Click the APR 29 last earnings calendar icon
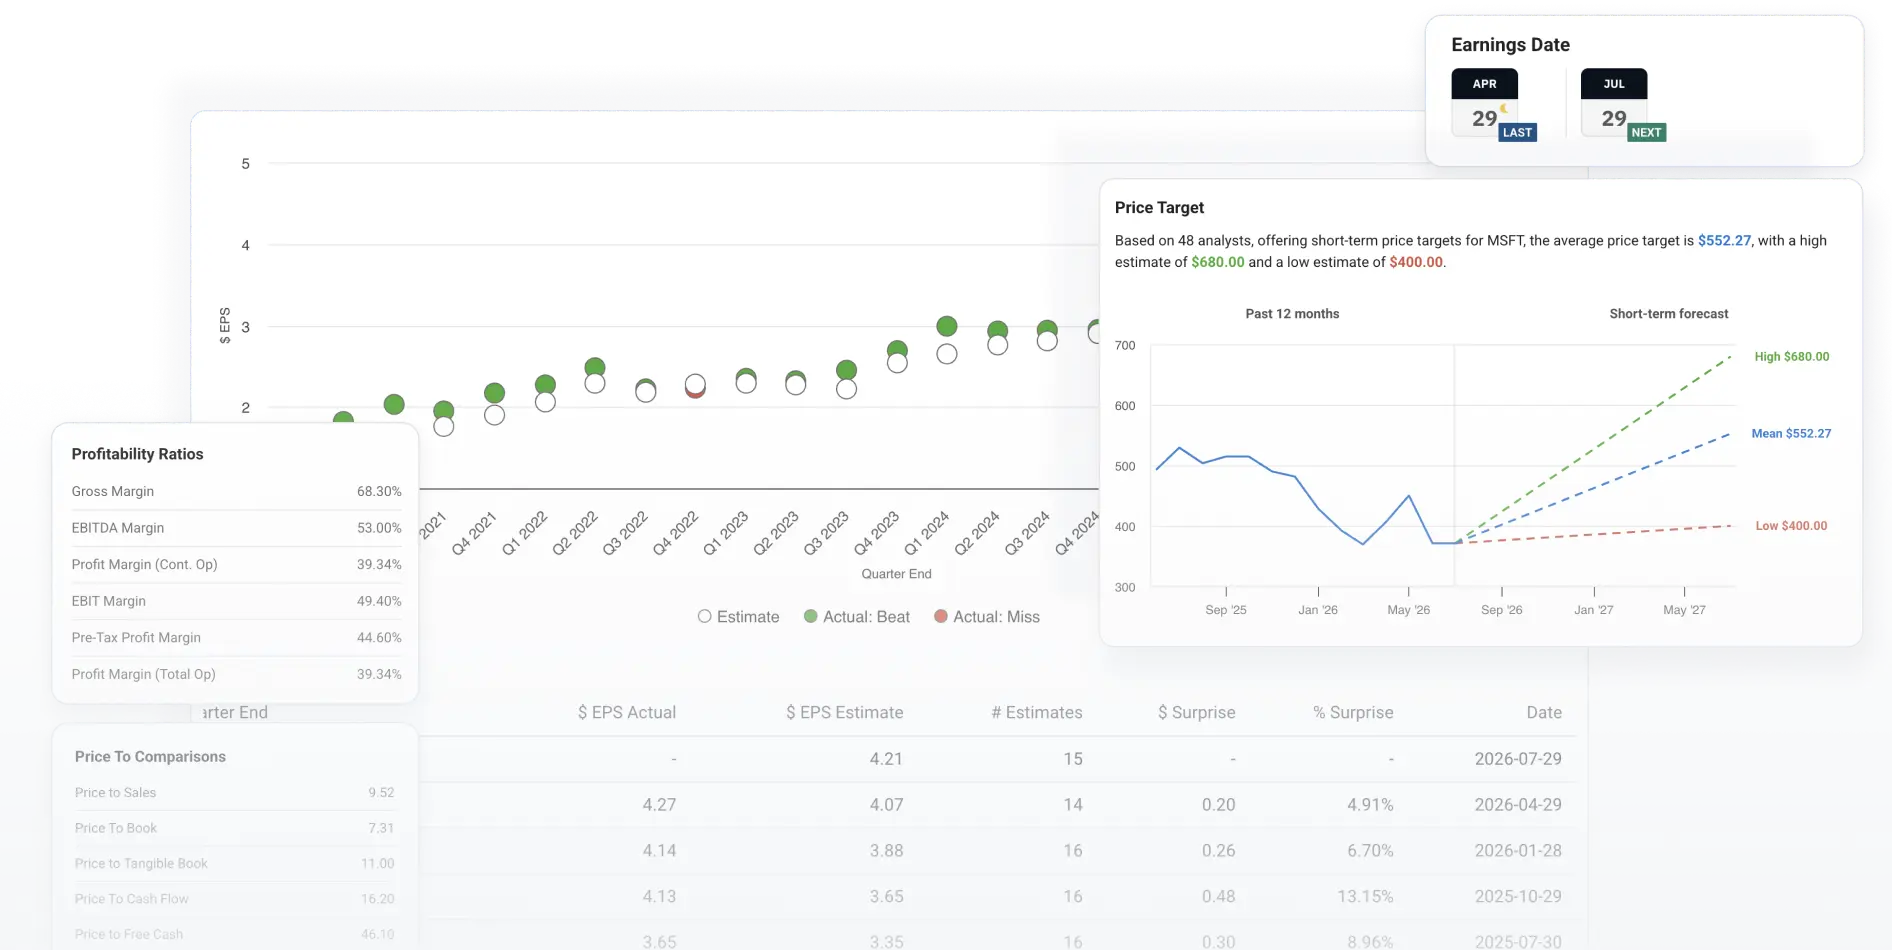The height and width of the screenshot is (950, 1892). (x=1484, y=103)
